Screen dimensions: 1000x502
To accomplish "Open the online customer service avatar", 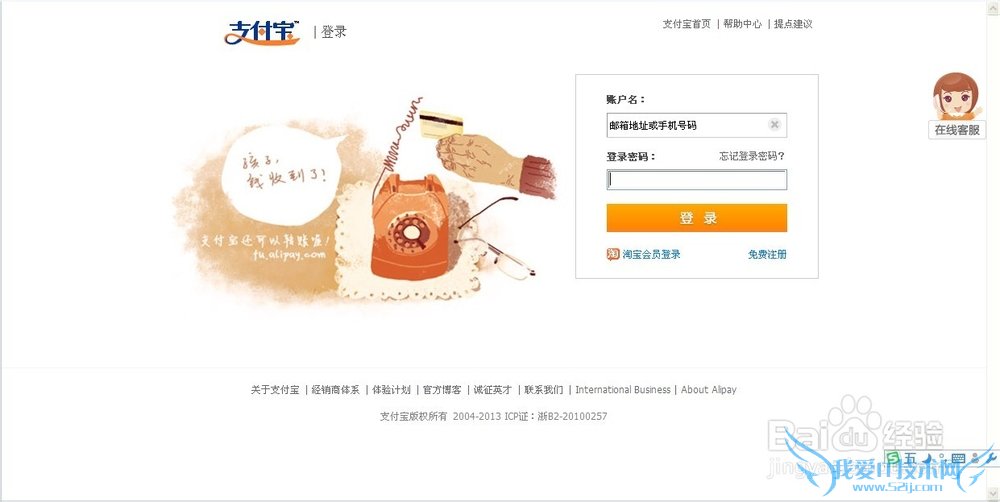I will (x=955, y=96).
